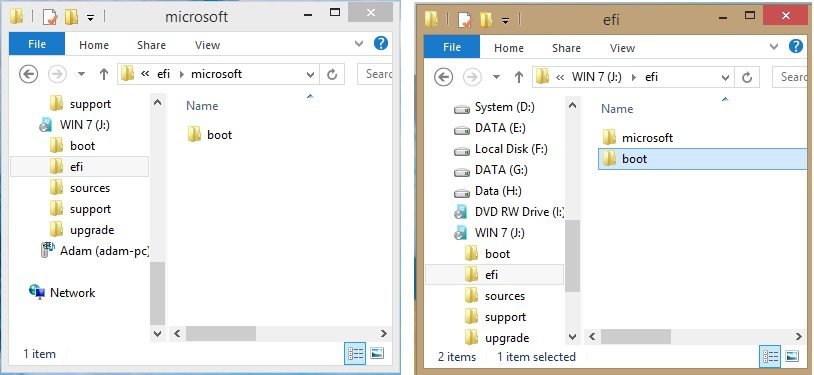The width and height of the screenshot is (814, 375).
Task: Click the Back arrow in microsoft window
Action: (29, 74)
